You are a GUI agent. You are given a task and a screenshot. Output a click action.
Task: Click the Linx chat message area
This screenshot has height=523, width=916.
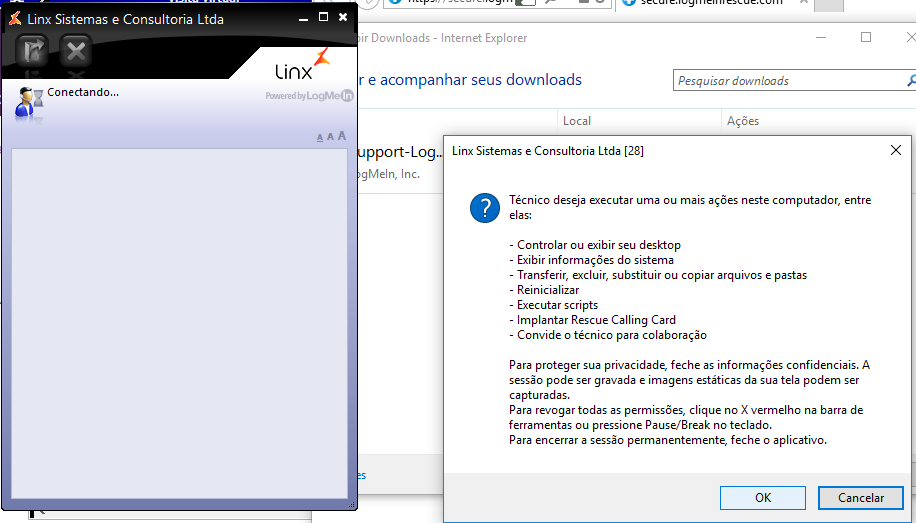pyautogui.click(x=179, y=323)
